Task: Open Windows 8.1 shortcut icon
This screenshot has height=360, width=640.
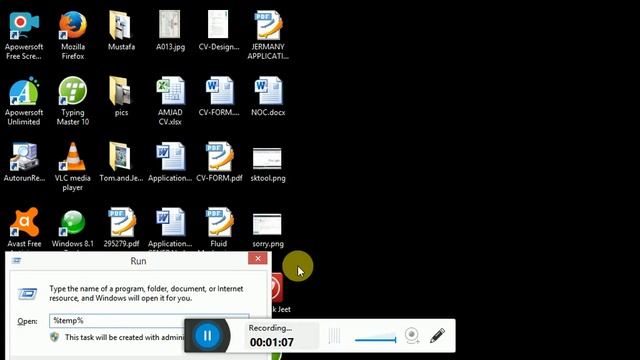Action: click(x=73, y=228)
